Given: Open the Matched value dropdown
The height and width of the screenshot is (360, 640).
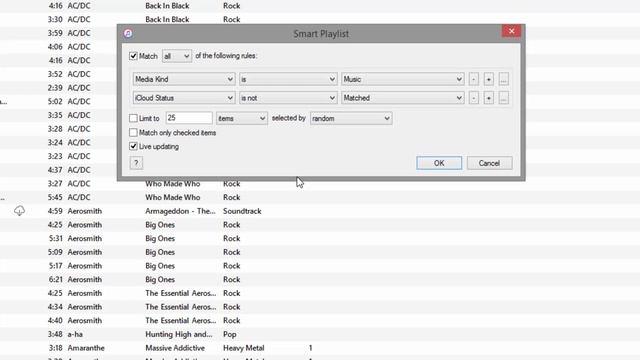Looking at the screenshot, I should 403,98.
